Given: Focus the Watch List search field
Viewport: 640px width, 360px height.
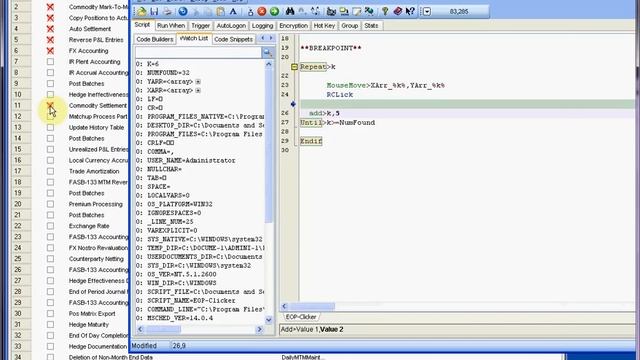Looking at the screenshot, I should click(x=198, y=52).
